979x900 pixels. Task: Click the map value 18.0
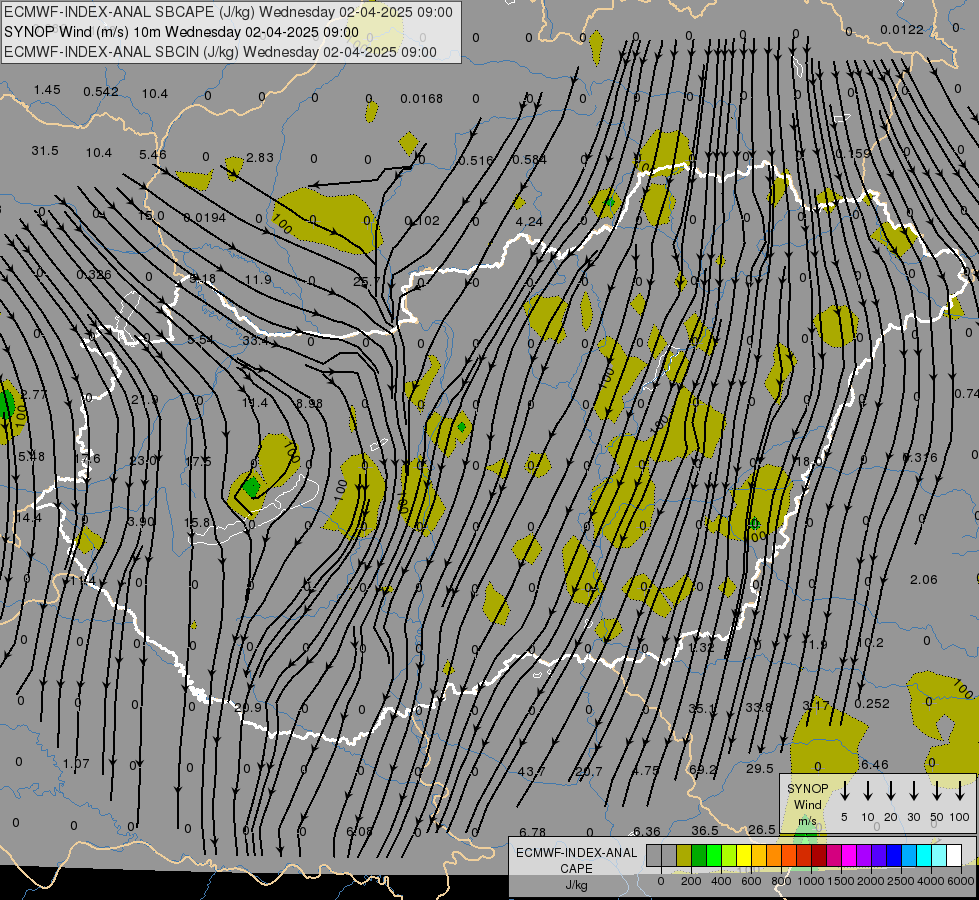coord(807,462)
